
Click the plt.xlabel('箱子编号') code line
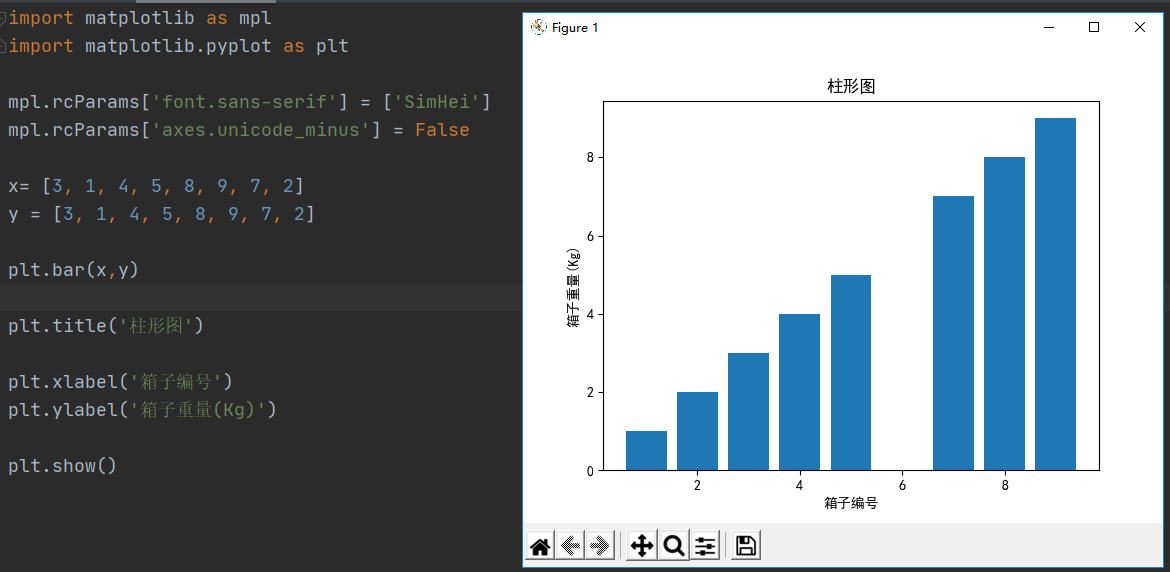coord(121,382)
